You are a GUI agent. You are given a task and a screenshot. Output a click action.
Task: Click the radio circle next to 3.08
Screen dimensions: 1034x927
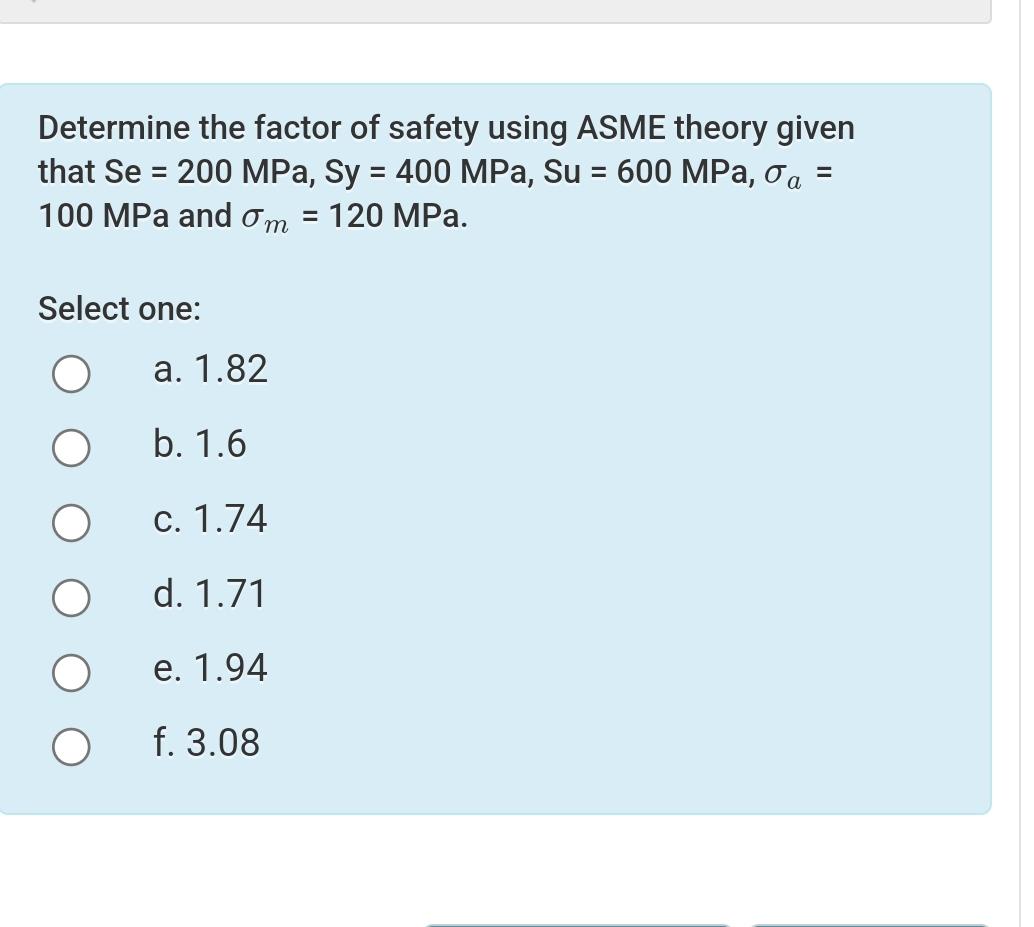71,745
